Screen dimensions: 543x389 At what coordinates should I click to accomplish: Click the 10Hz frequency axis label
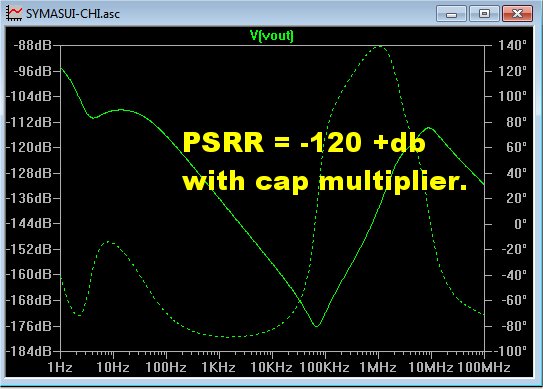[x=113, y=368]
